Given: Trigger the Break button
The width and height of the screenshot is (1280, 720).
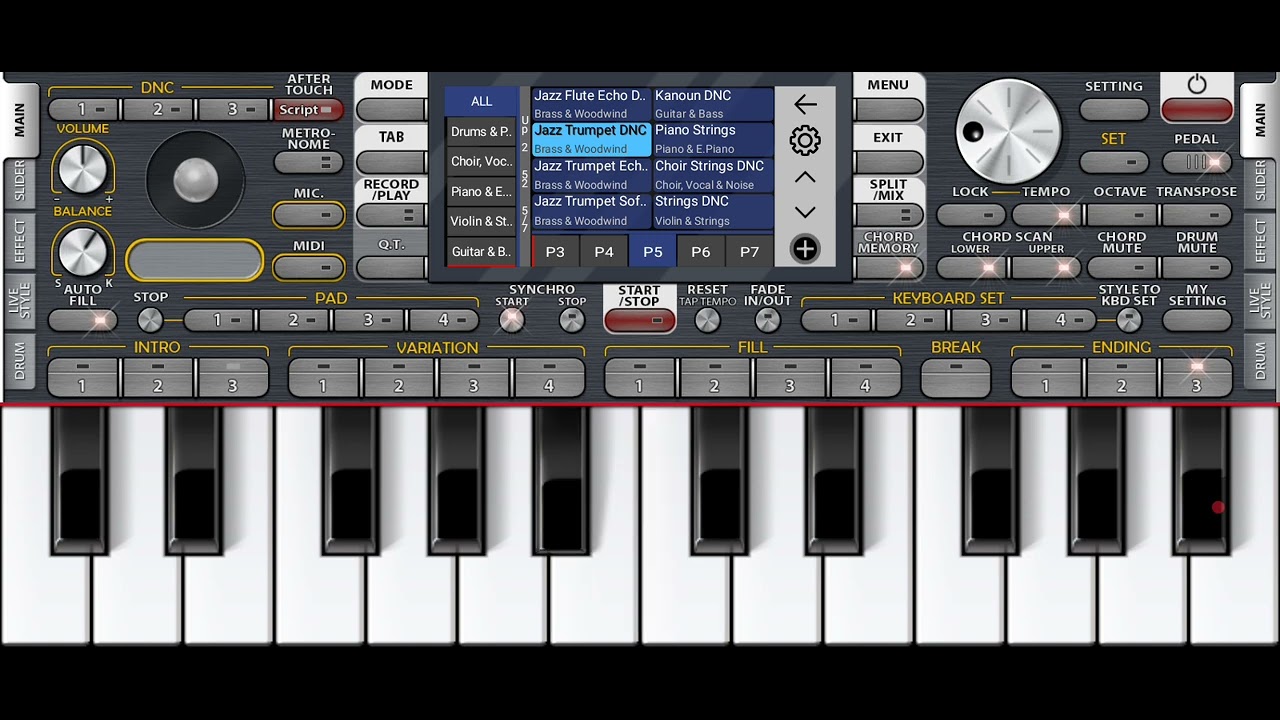Looking at the screenshot, I should tap(956, 378).
